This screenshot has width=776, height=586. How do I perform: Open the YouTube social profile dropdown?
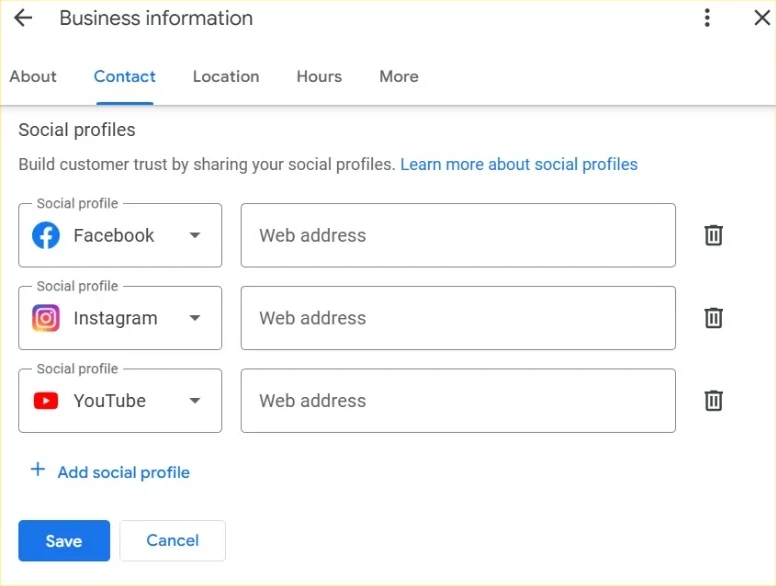(x=120, y=400)
